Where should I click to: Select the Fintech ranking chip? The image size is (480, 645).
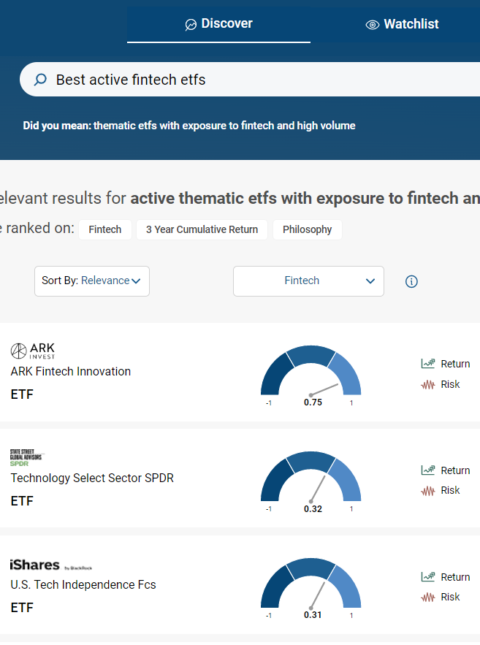[x=105, y=229]
